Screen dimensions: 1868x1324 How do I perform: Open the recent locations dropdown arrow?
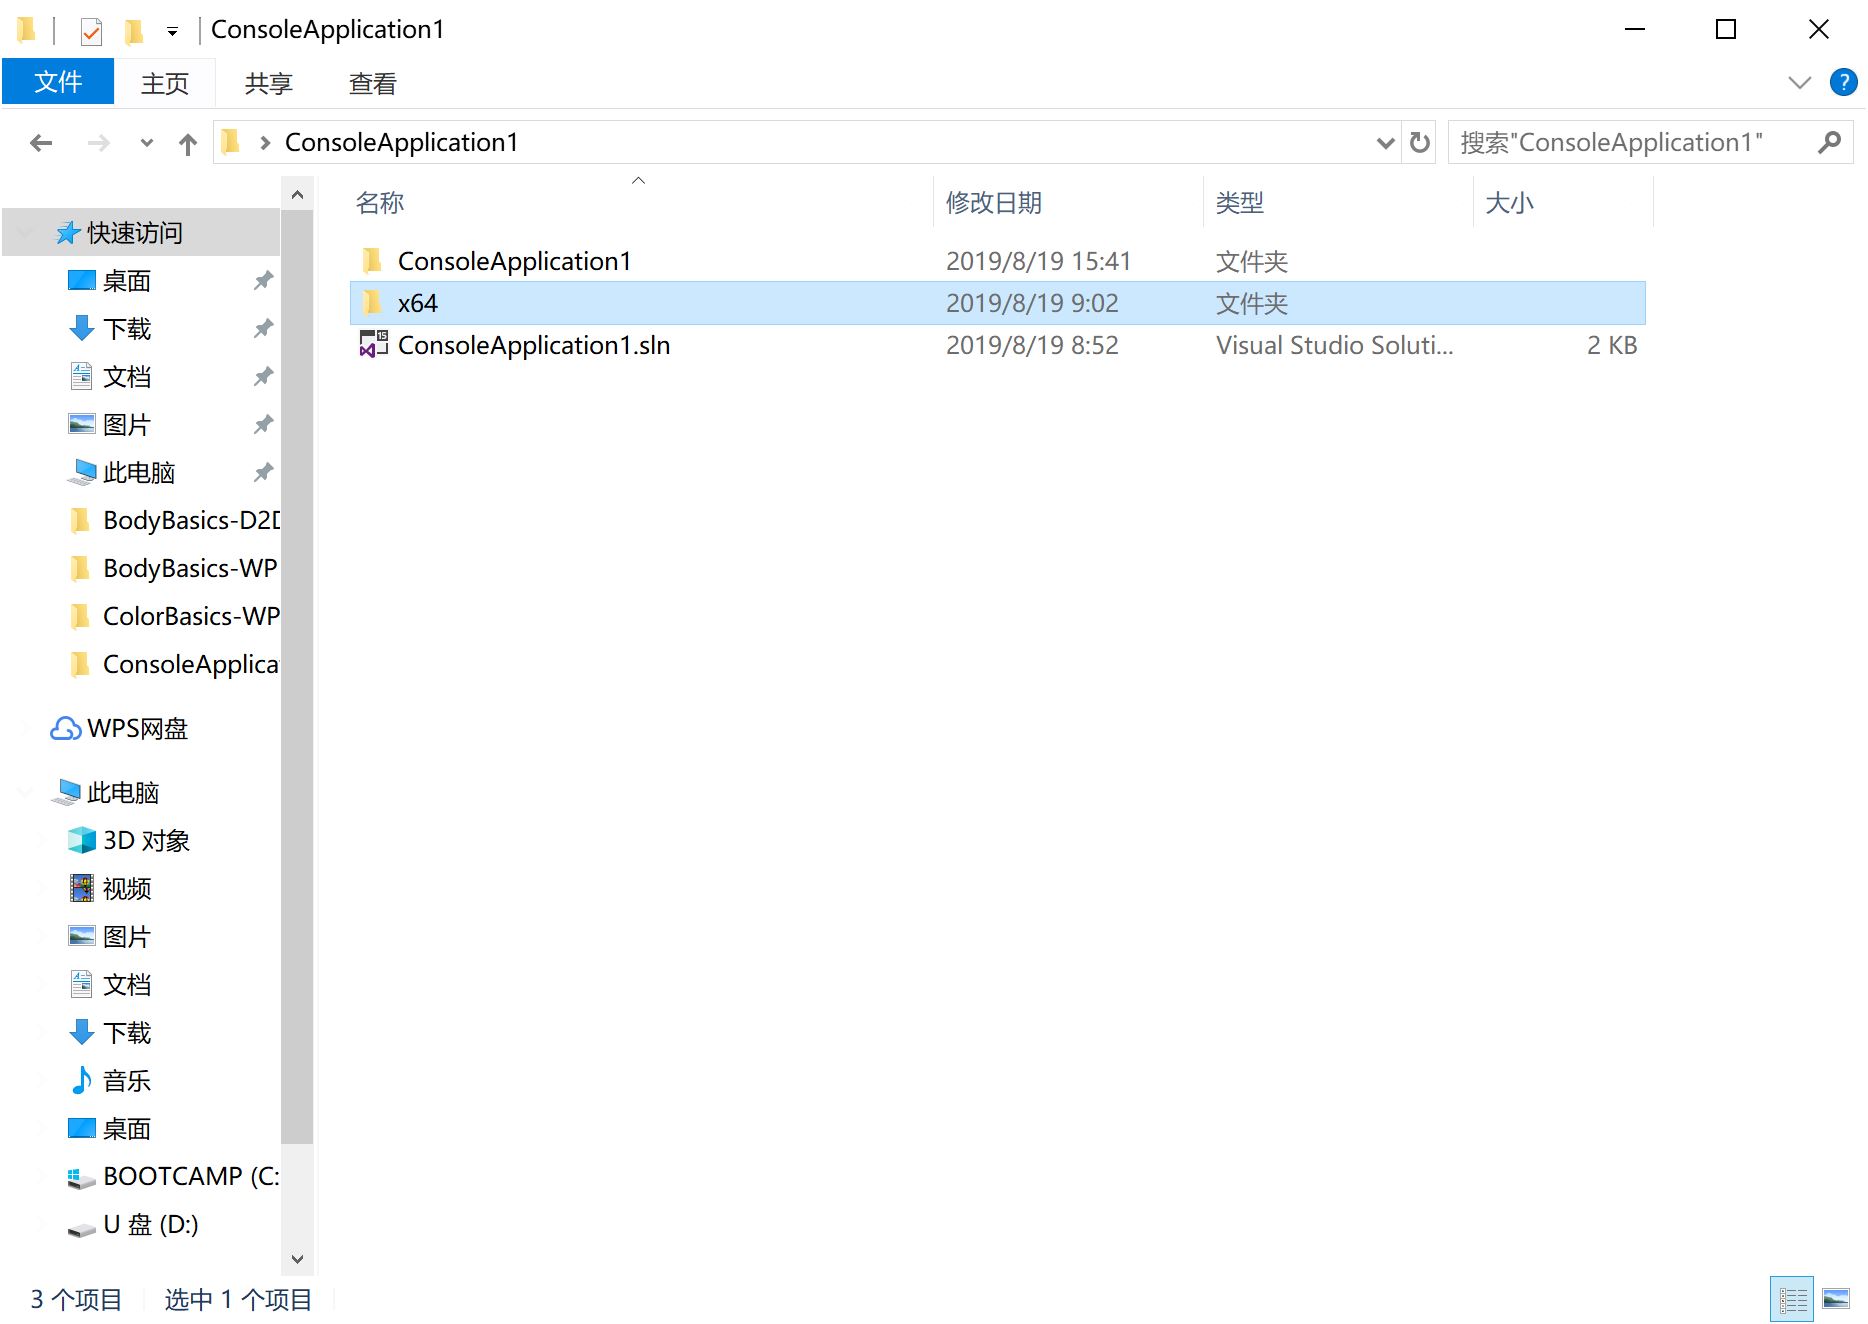coord(147,143)
